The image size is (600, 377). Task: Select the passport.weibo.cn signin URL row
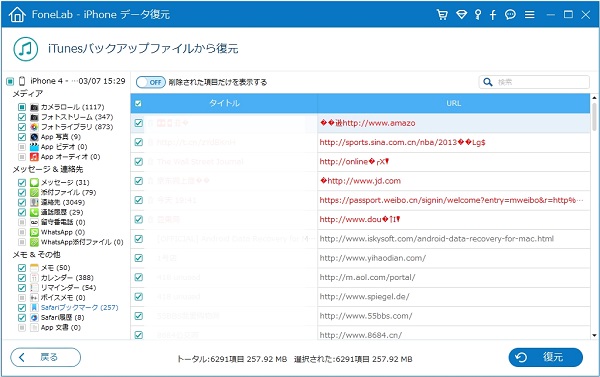[360, 200]
